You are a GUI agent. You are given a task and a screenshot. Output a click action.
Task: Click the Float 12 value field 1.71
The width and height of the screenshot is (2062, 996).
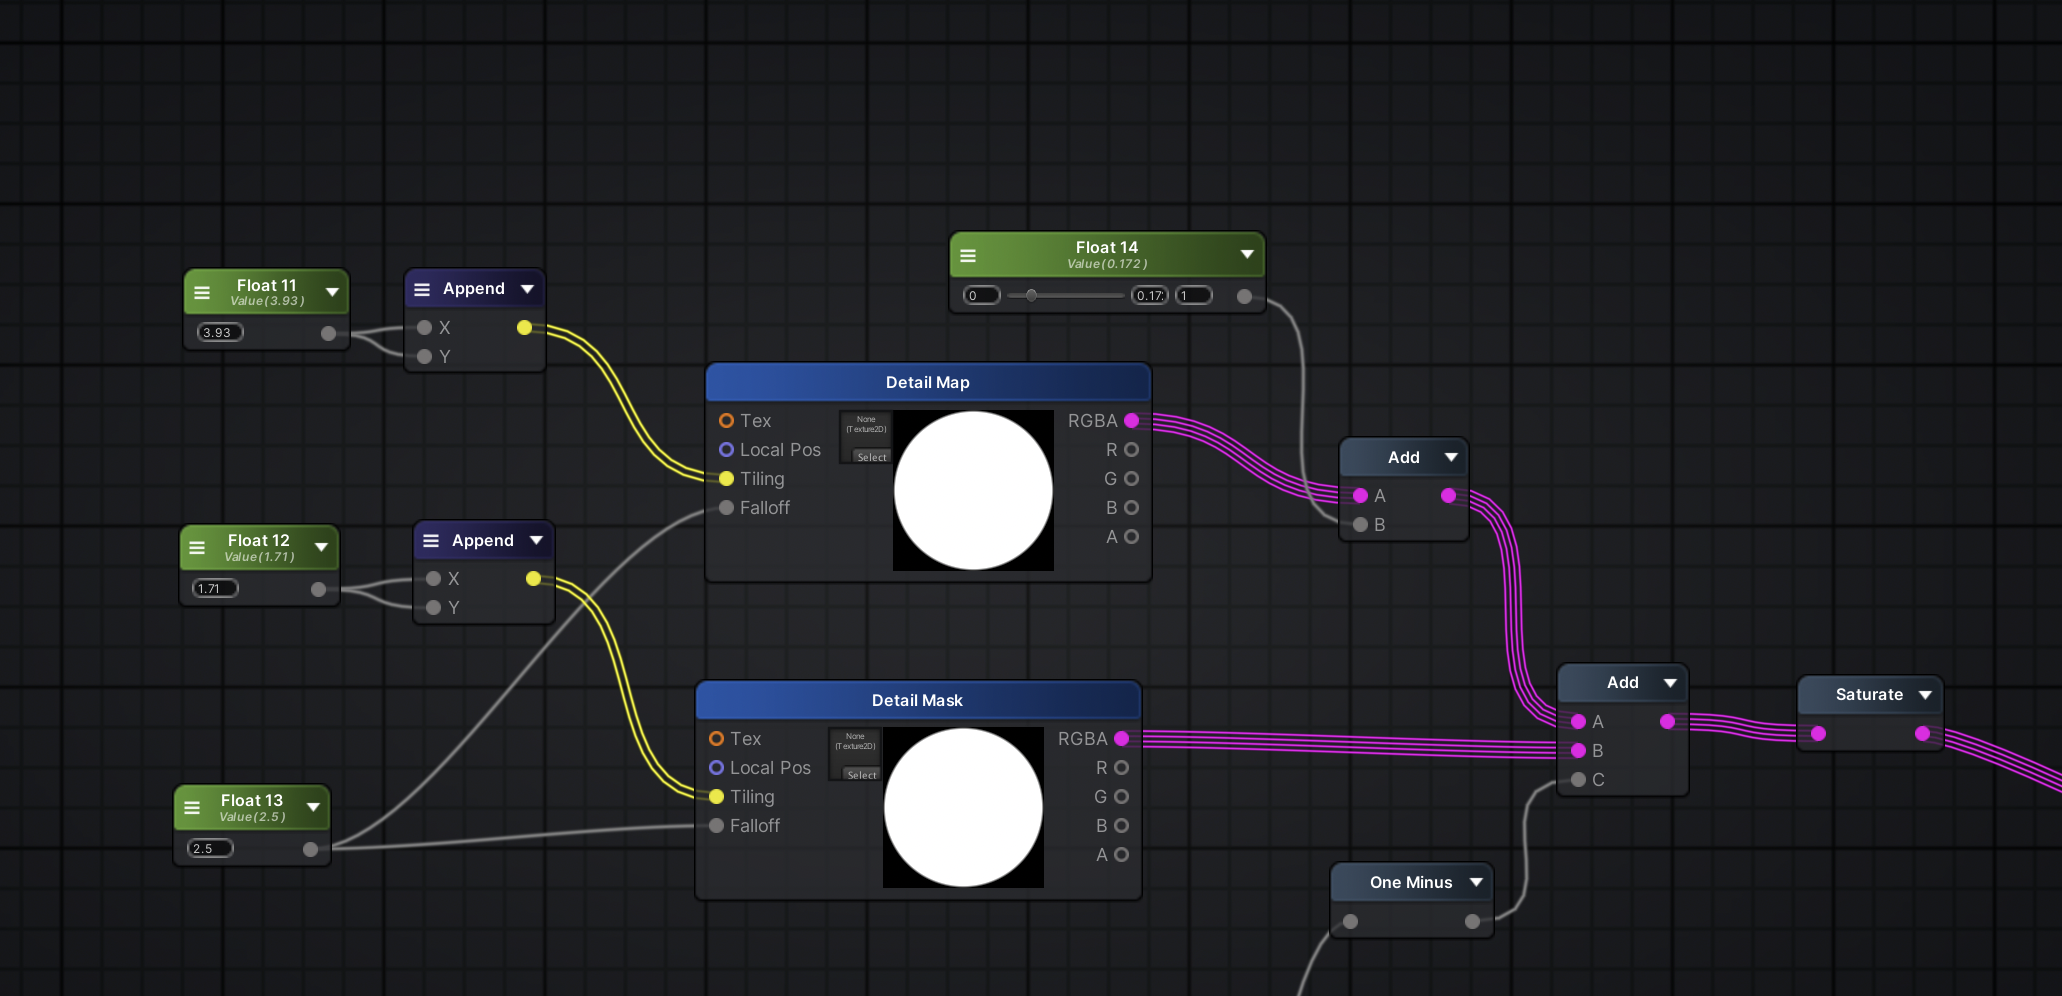pos(215,589)
